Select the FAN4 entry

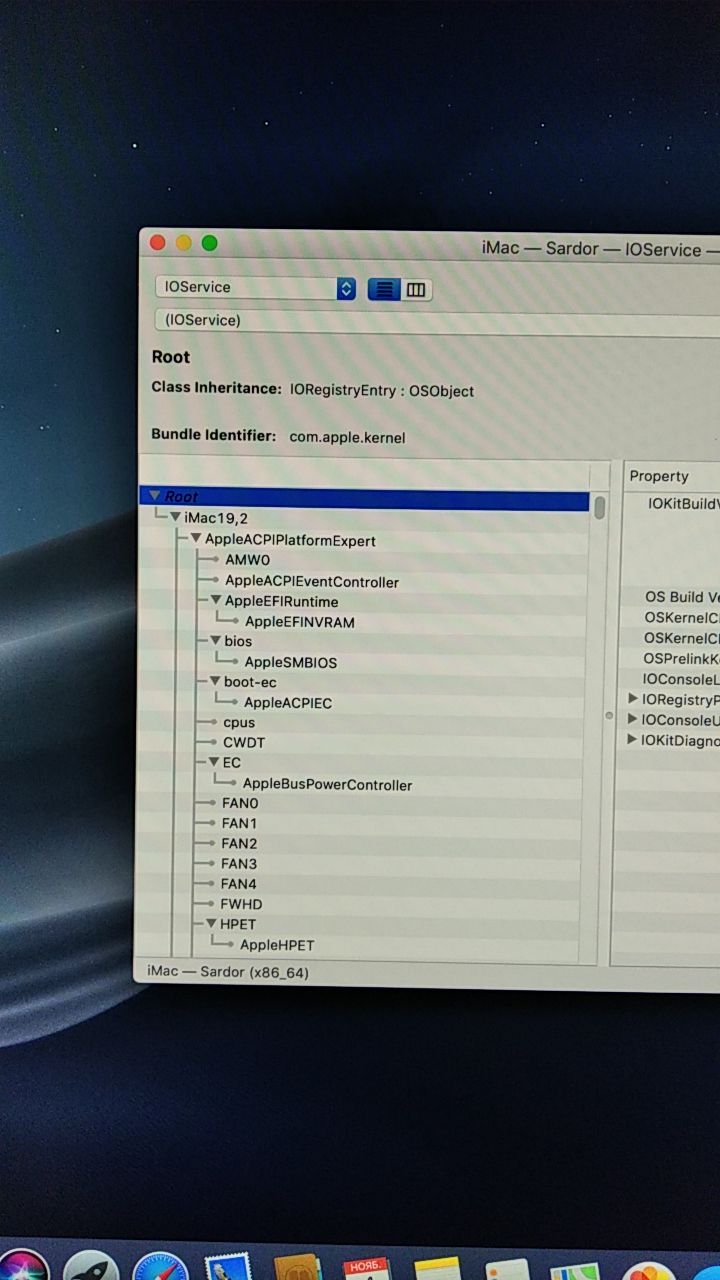pyautogui.click(x=239, y=884)
